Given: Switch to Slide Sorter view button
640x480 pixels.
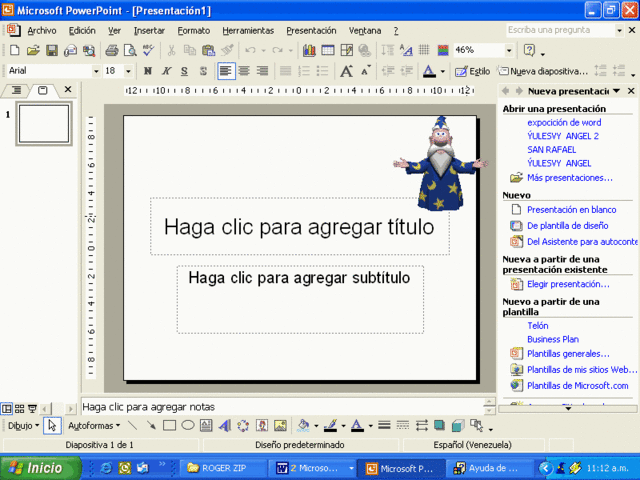Looking at the screenshot, I should pos(19,408).
